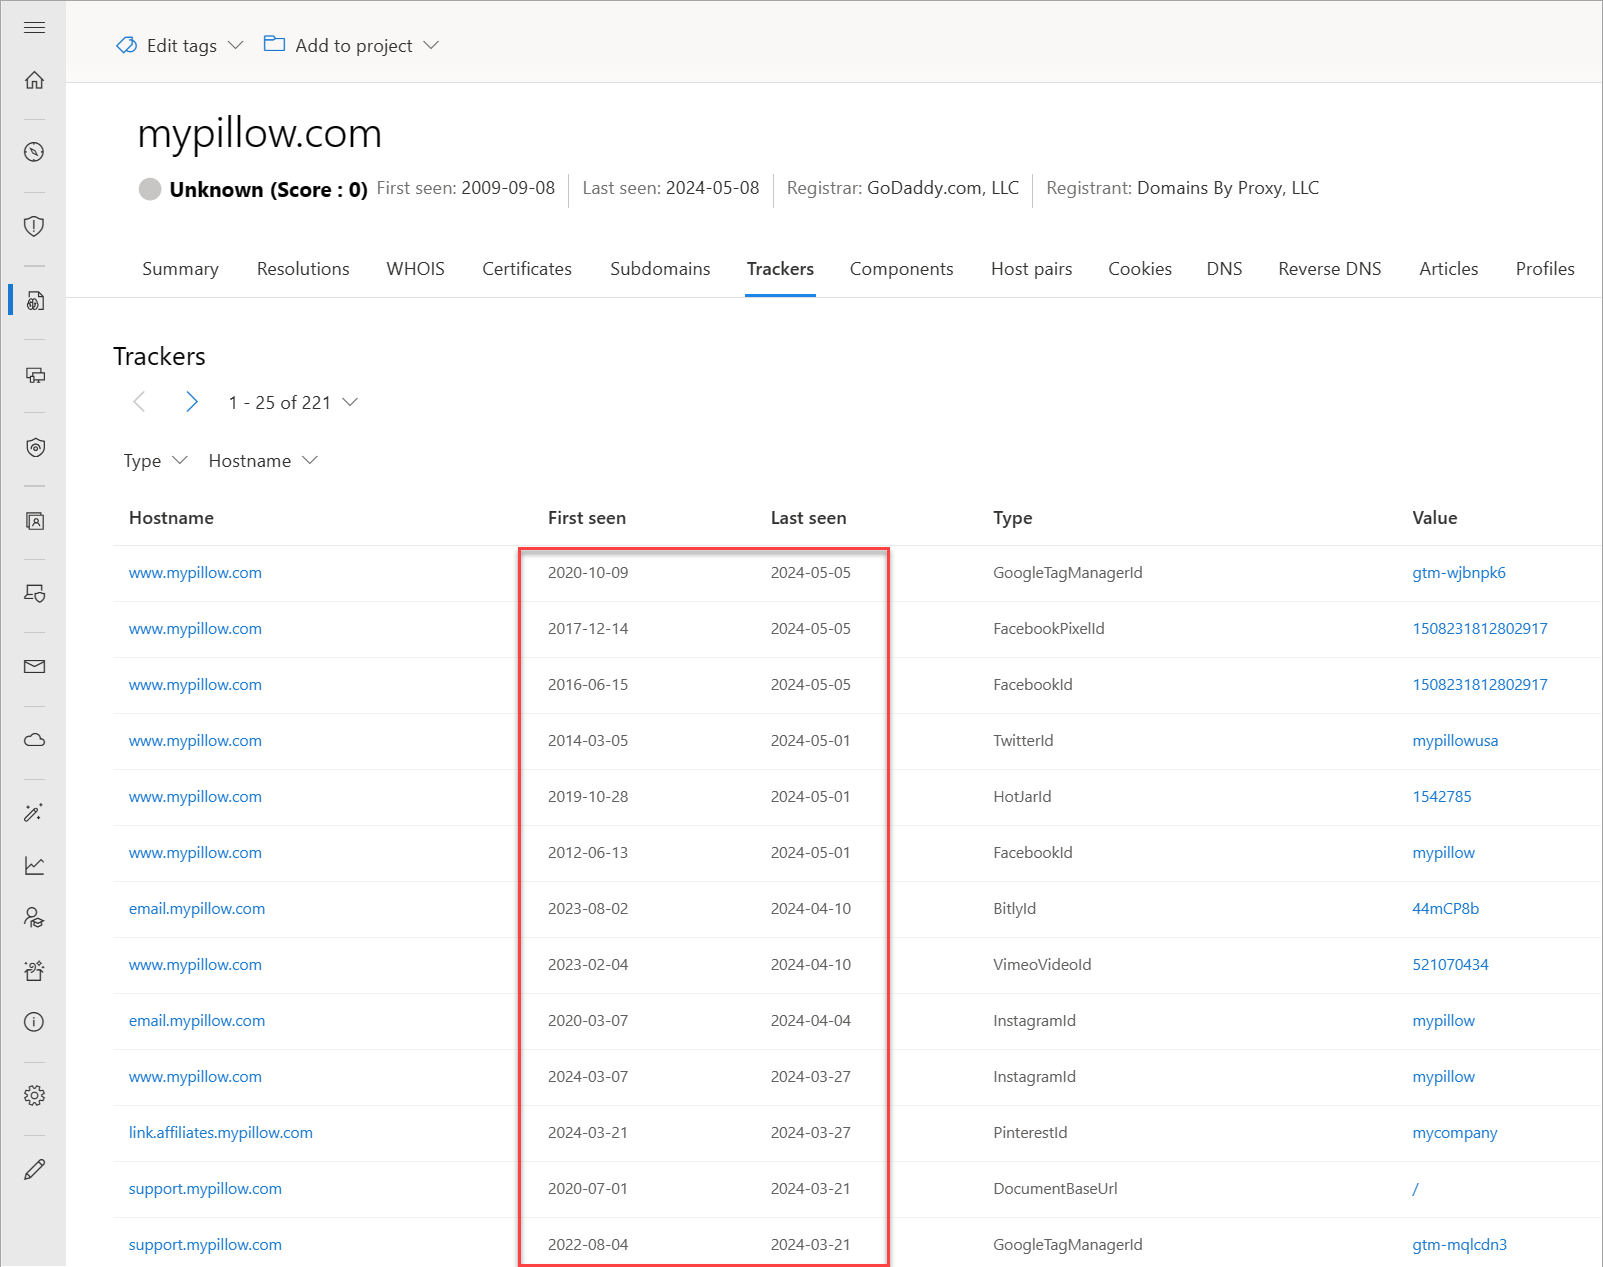Image resolution: width=1603 pixels, height=1267 pixels.
Task: Open the 44mCP8b value link
Action: [1445, 909]
